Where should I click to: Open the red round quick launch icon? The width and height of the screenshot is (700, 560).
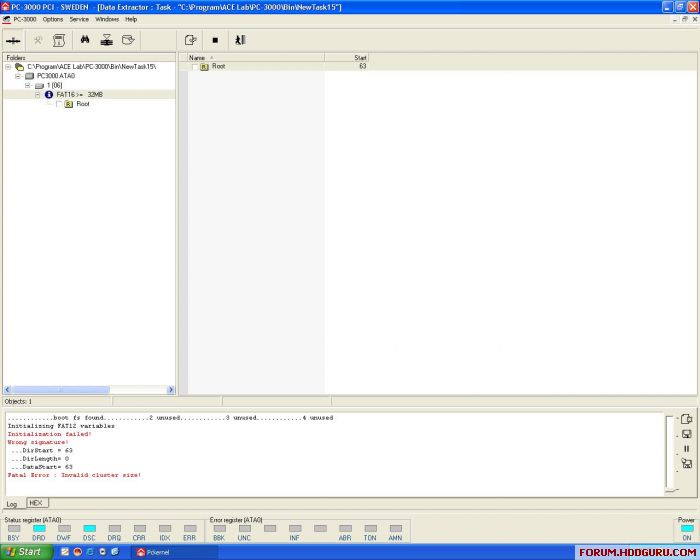point(78,552)
